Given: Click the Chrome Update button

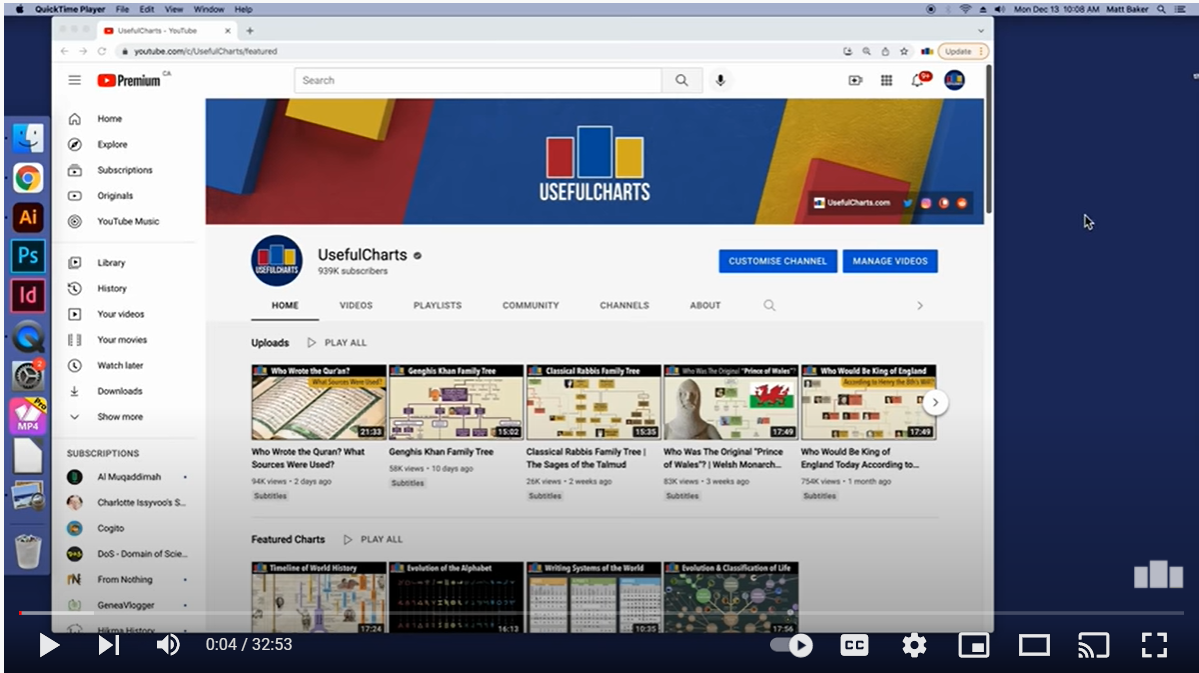Looking at the screenshot, I should pyautogui.click(x=963, y=51).
